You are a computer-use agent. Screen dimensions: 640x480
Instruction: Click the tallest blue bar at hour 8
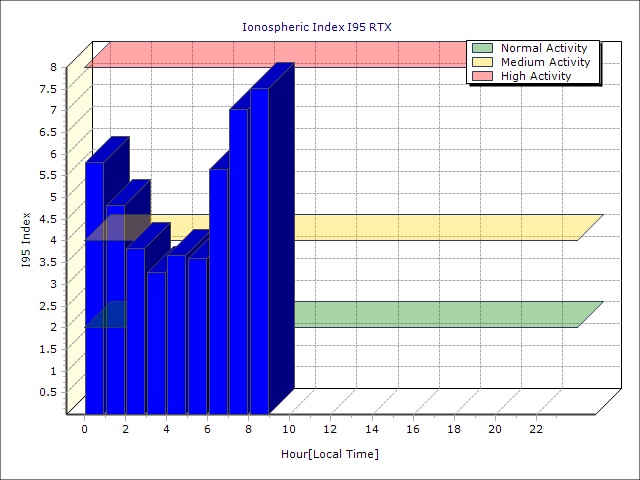pos(259,250)
